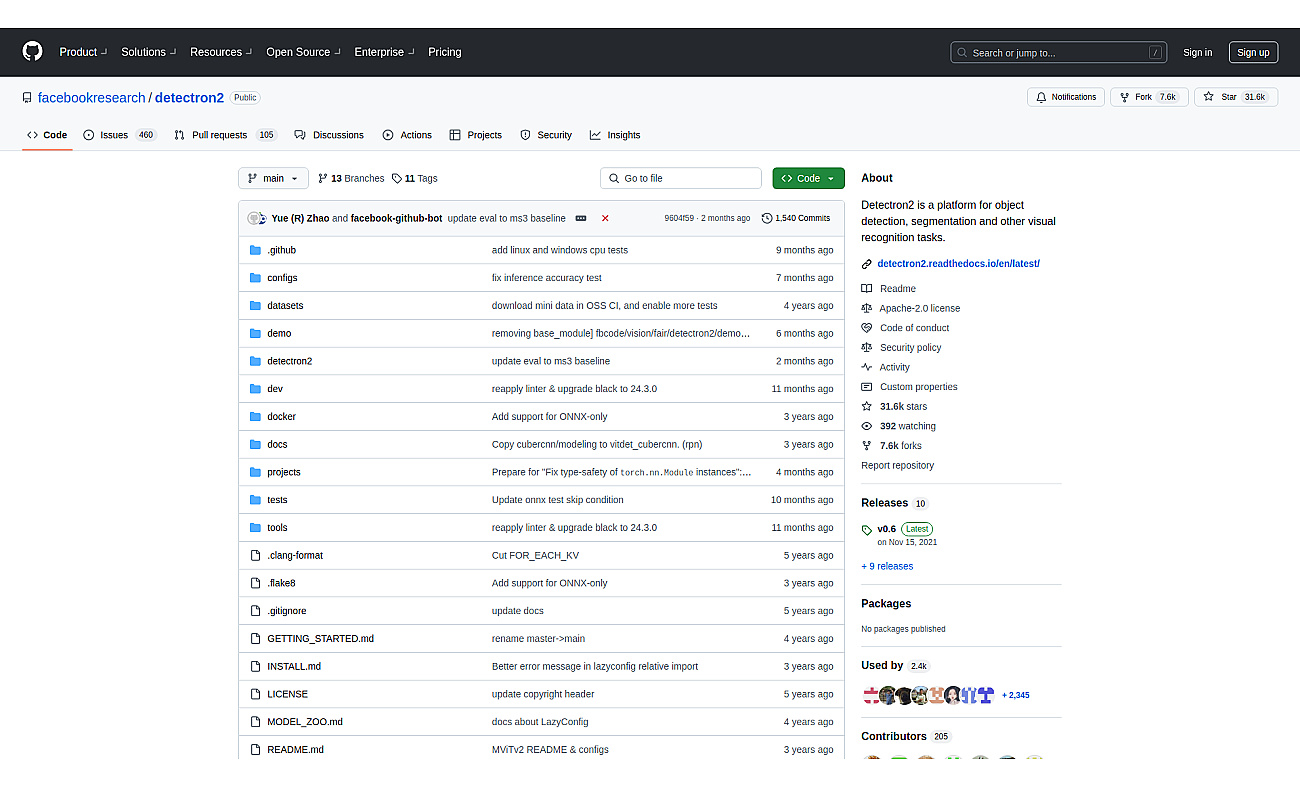Click the README.md file icon

click(255, 749)
